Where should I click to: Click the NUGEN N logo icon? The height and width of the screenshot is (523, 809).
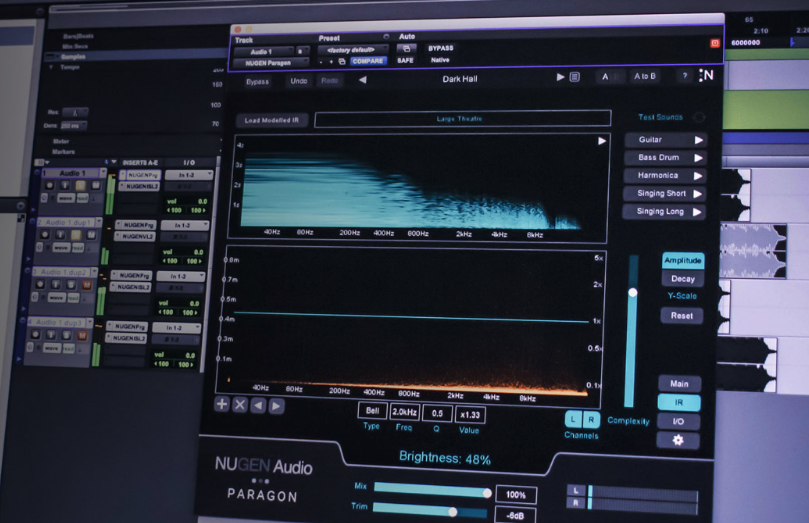[x=706, y=75]
